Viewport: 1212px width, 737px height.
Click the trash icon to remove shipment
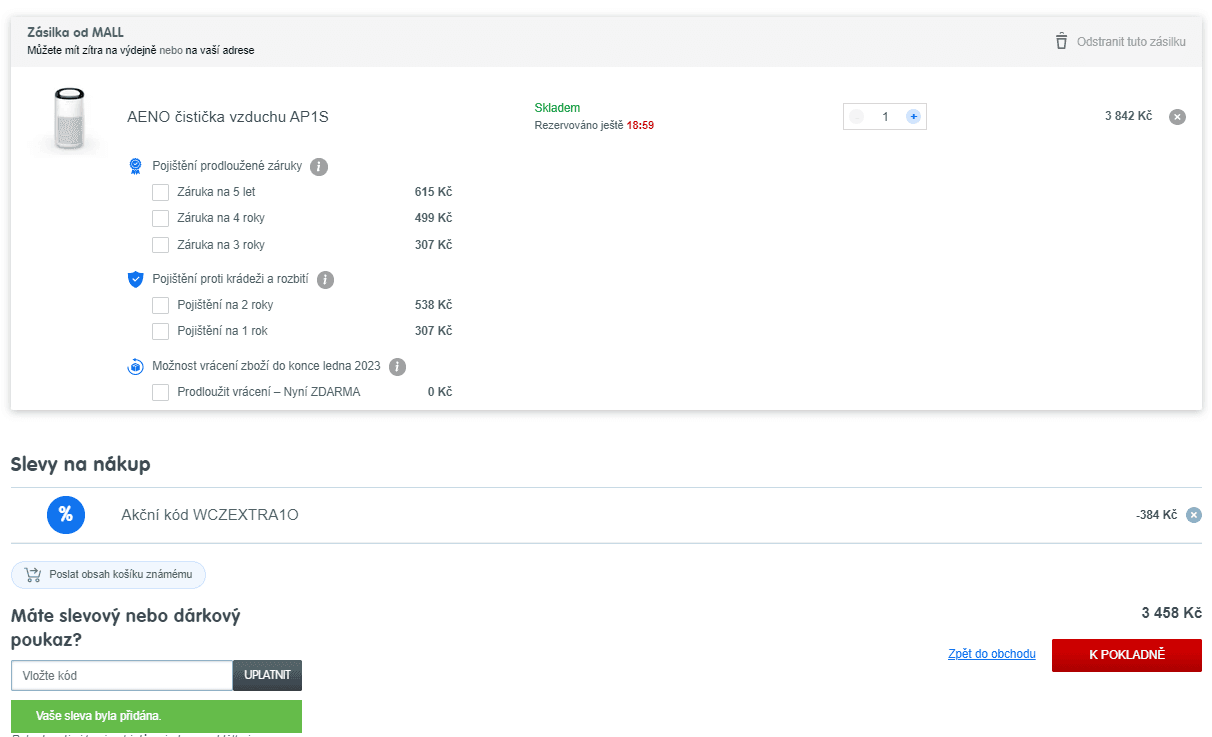point(1061,41)
